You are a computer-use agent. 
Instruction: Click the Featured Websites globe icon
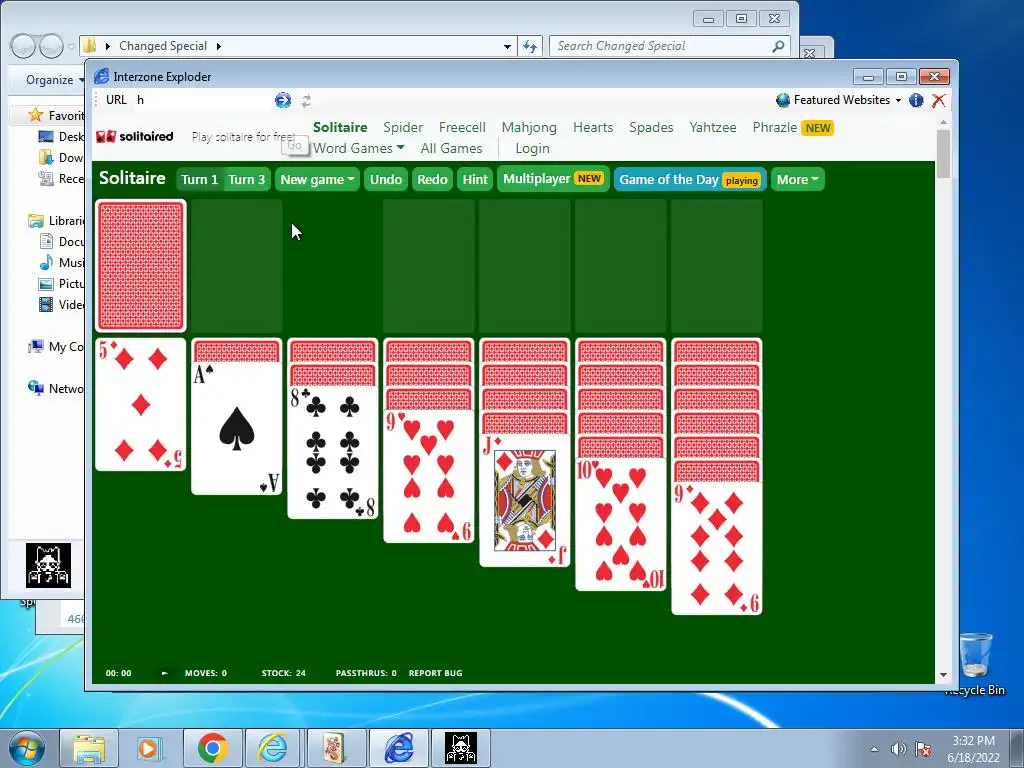pos(783,100)
